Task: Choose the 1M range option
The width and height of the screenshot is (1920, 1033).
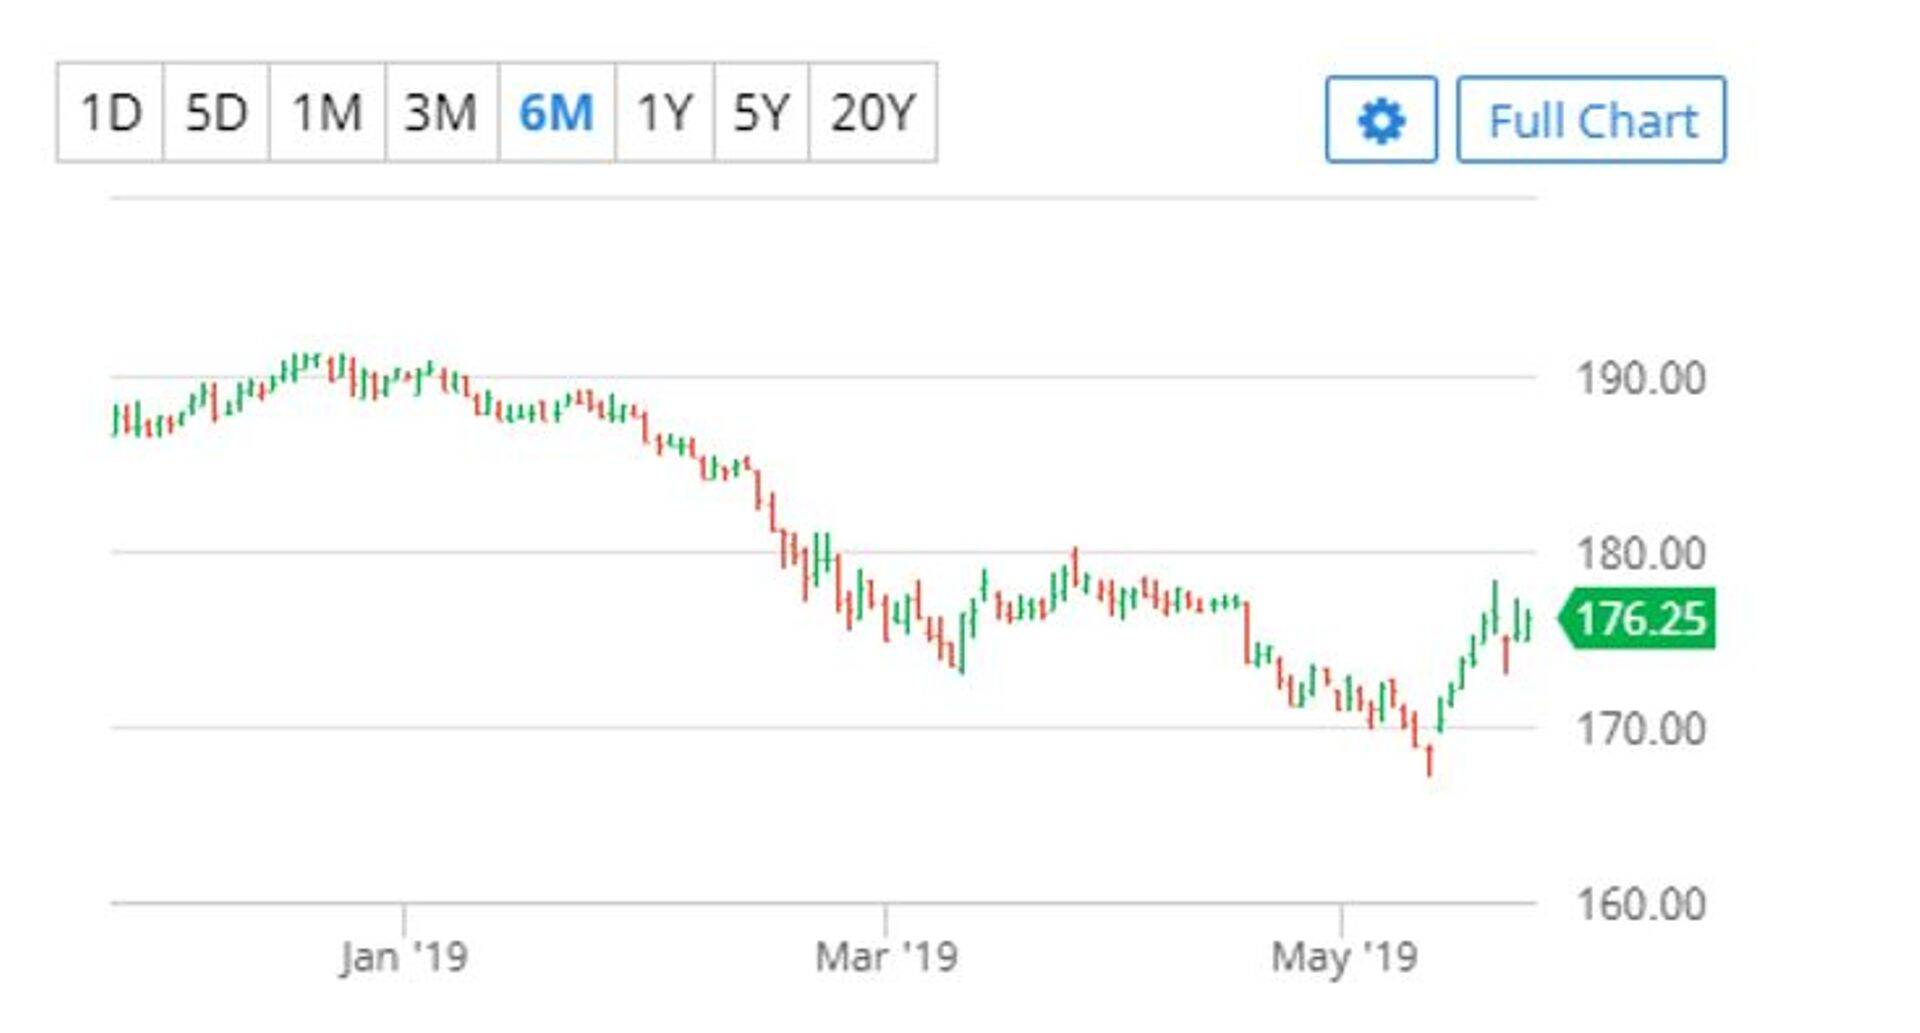Action: (327, 112)
